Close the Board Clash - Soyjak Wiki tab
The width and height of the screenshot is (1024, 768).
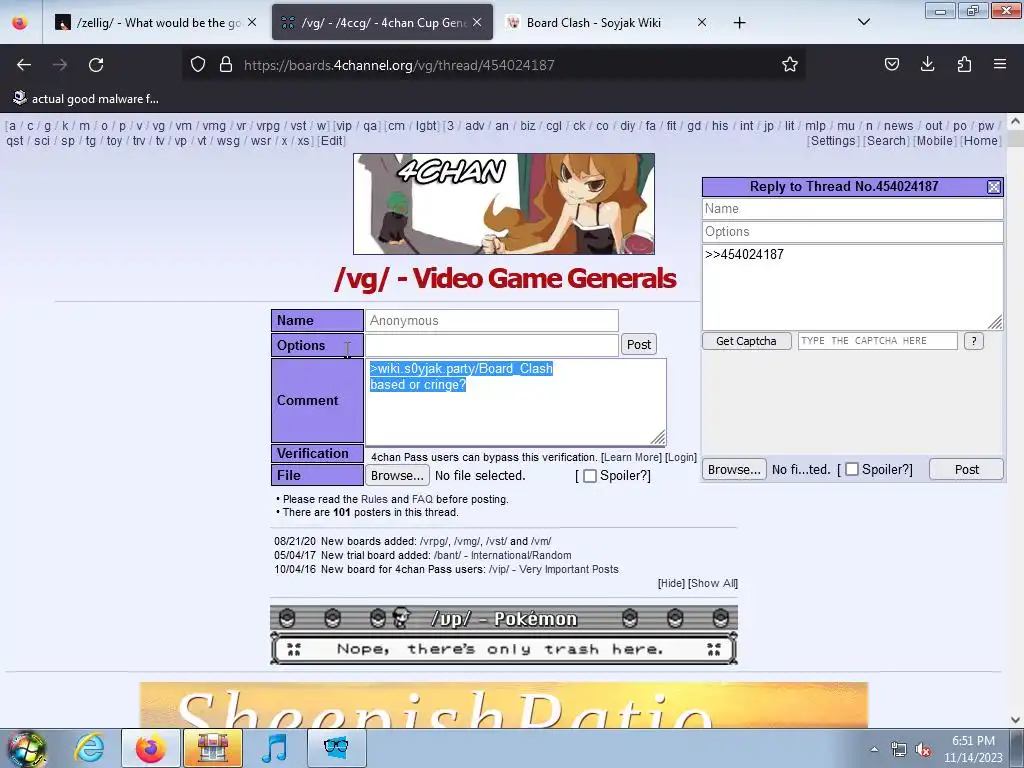pyautogui.click(x=702, y=22)
